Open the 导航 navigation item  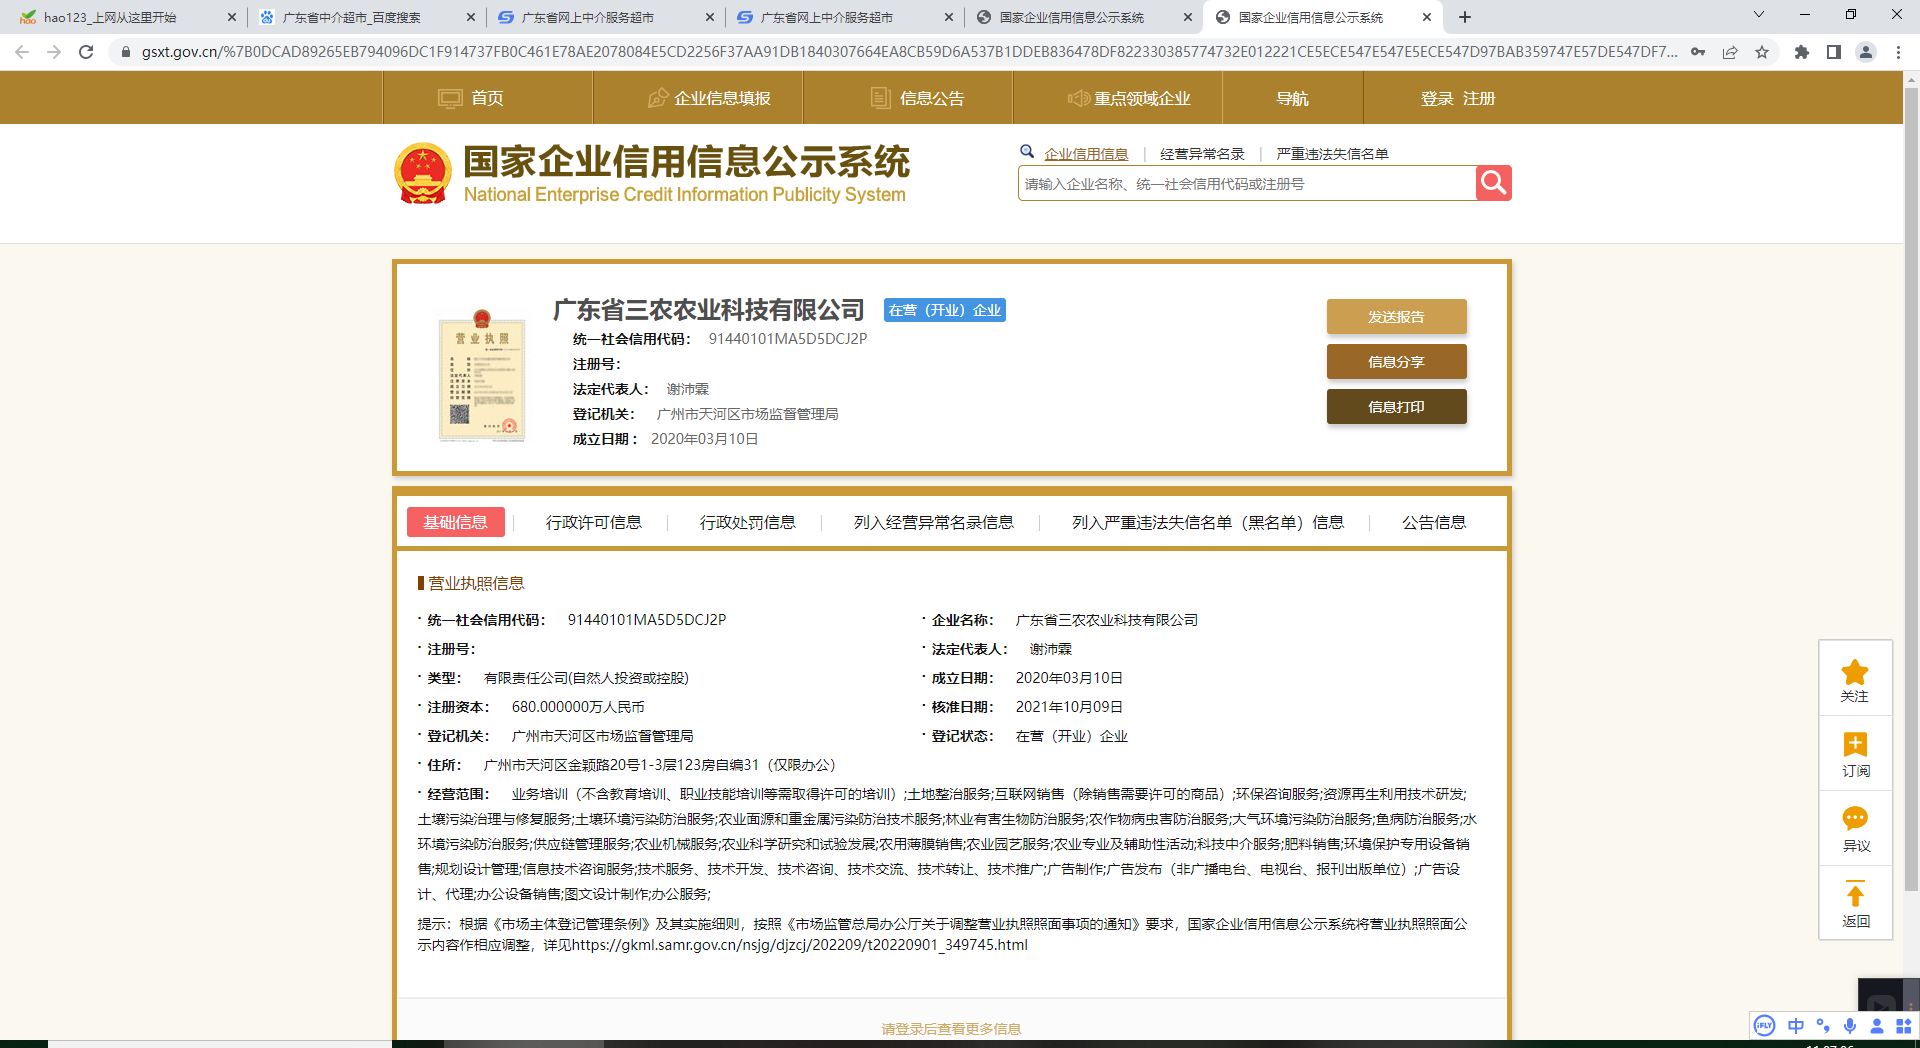click(1292, 98)
